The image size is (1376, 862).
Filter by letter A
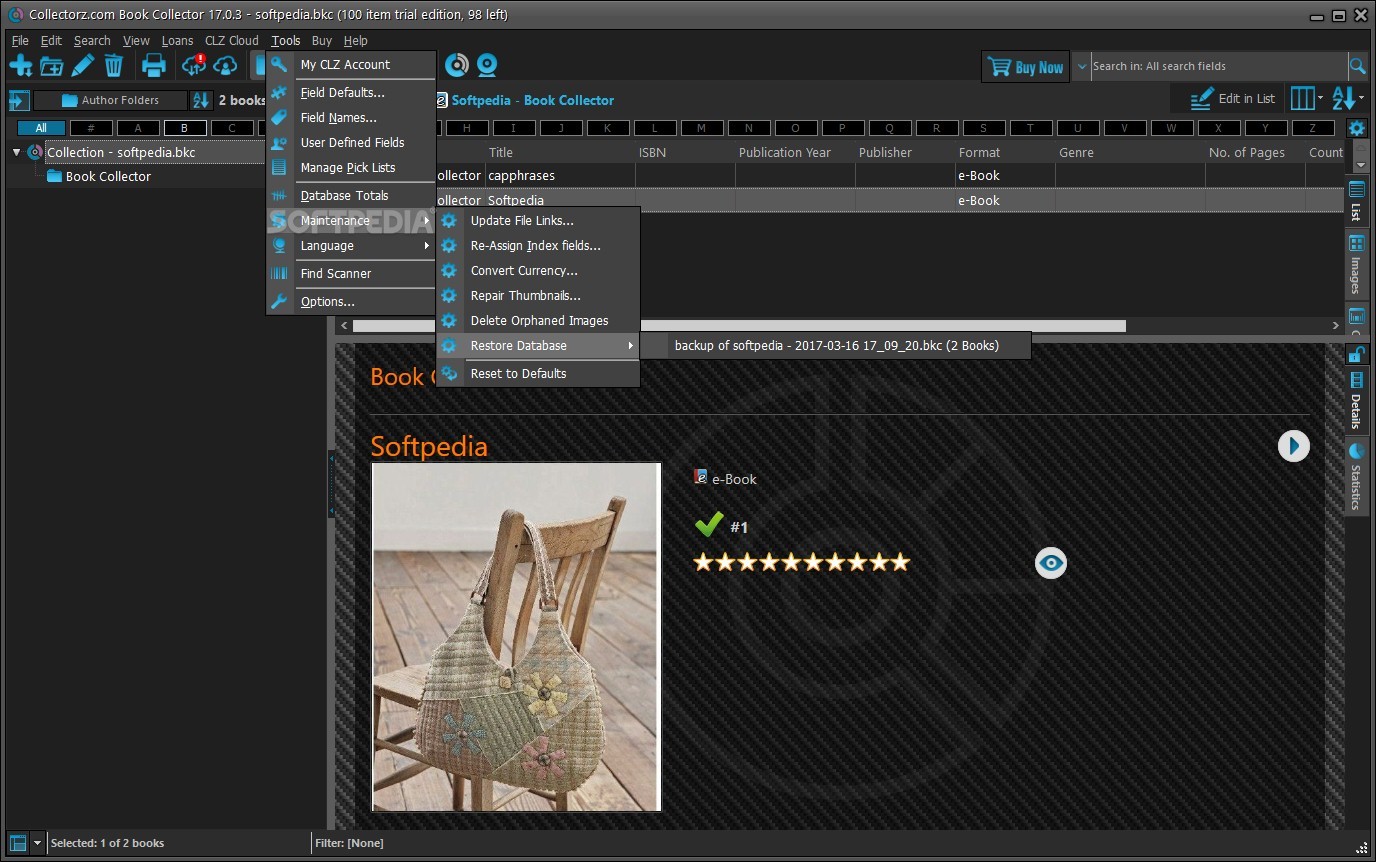pos(138,128)
